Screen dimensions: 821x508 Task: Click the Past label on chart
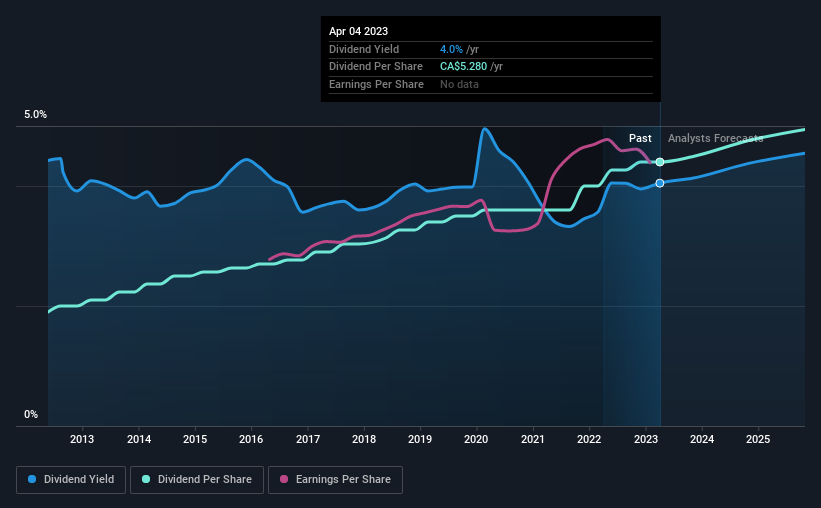pos(640,138)
